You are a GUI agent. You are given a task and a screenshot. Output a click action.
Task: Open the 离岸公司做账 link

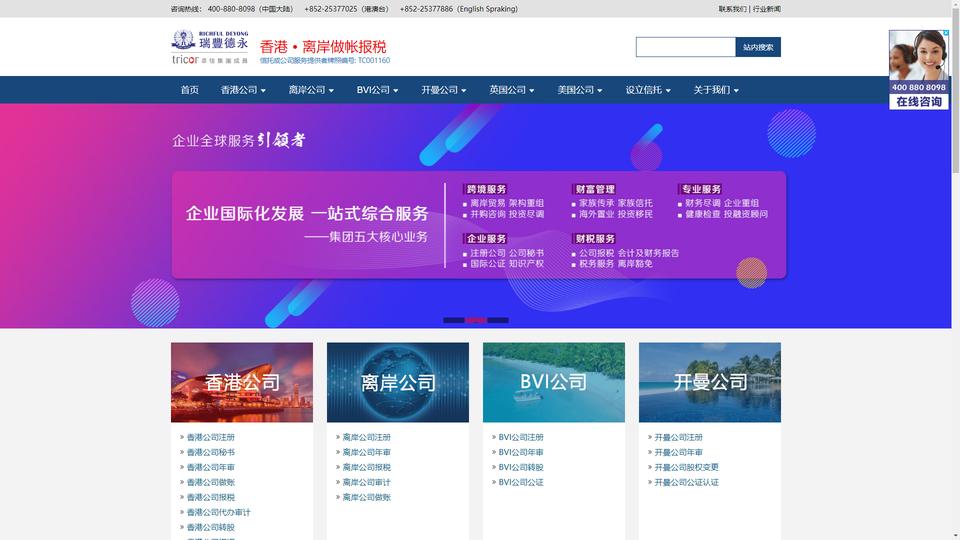point(367,497)
